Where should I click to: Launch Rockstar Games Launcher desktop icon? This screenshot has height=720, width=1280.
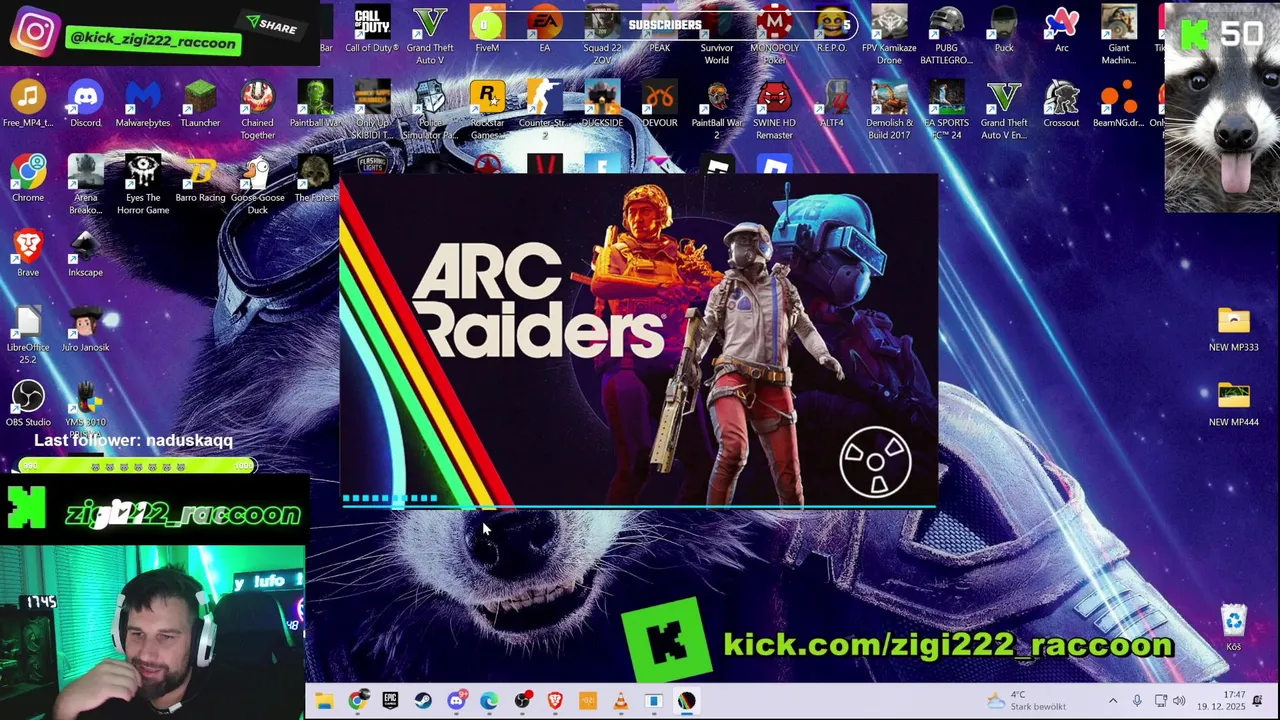click(487, 111)
